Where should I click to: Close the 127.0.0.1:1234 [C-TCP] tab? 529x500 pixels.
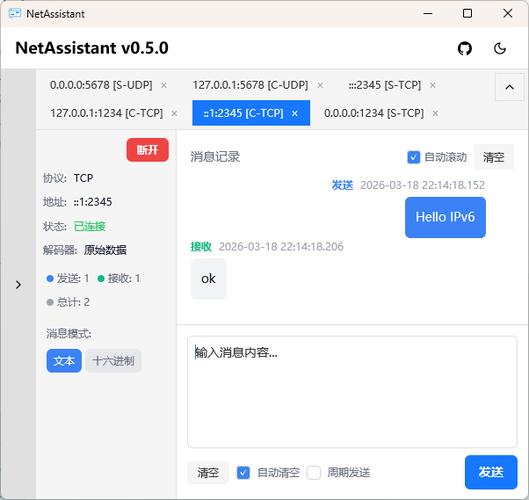[x=174, y=113]
